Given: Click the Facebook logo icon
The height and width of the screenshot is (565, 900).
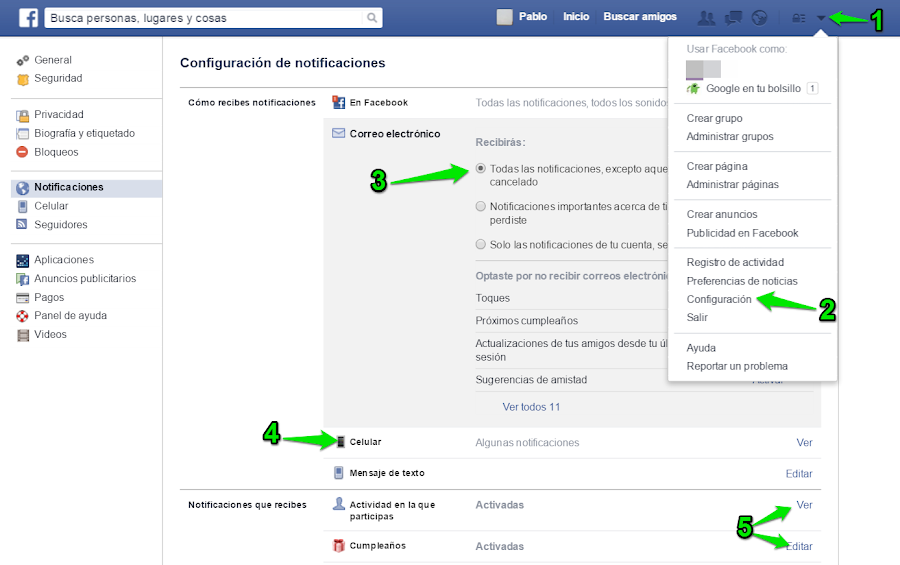Looking at the screenshot, I should 29,18.
